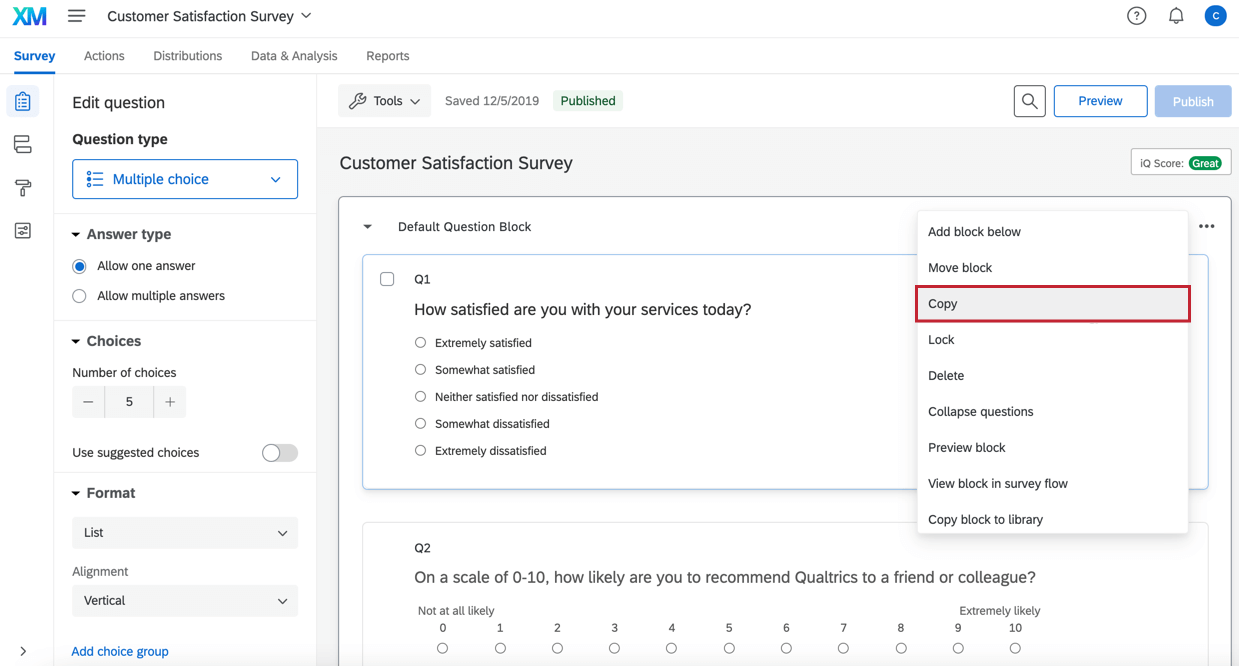
Task: Toggle the Use suggested choices switch
Action: coord(279,453)
